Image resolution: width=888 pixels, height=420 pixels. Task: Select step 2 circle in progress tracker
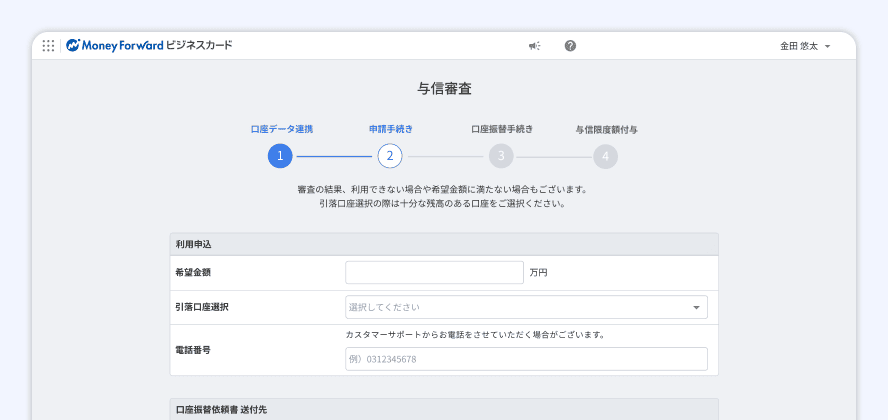click(x=390, y=156)
